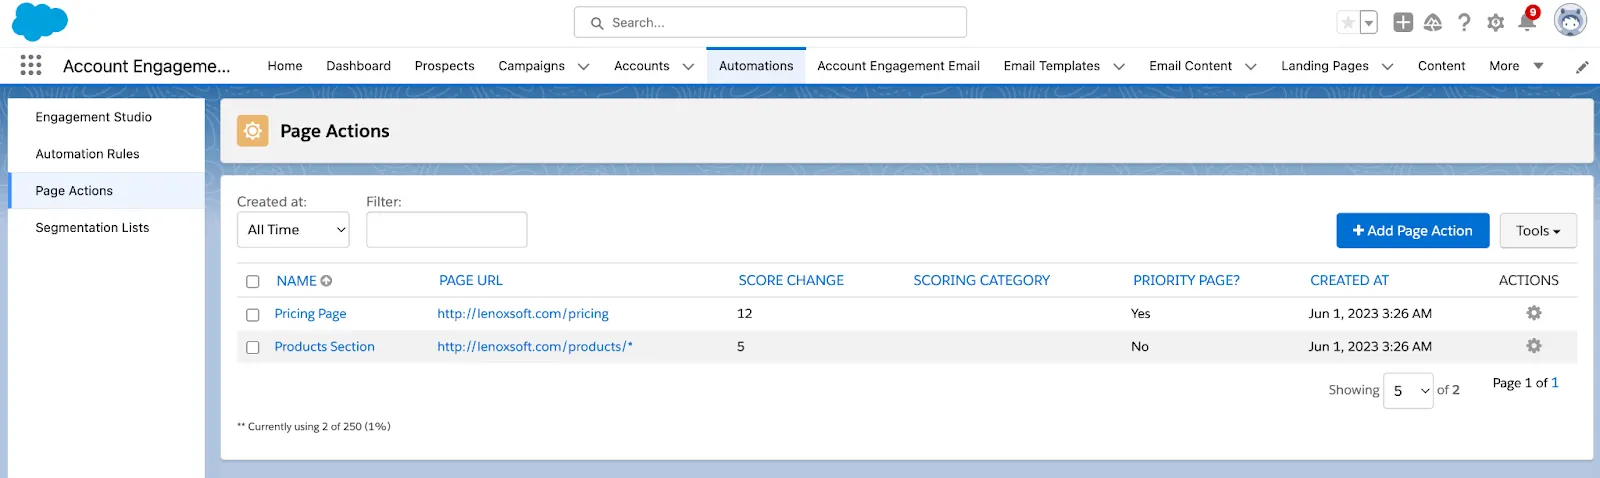Open the Campaigns tab
Image resolution: width=1600 pixels, height=478 pixels.
tap(531, 66)
